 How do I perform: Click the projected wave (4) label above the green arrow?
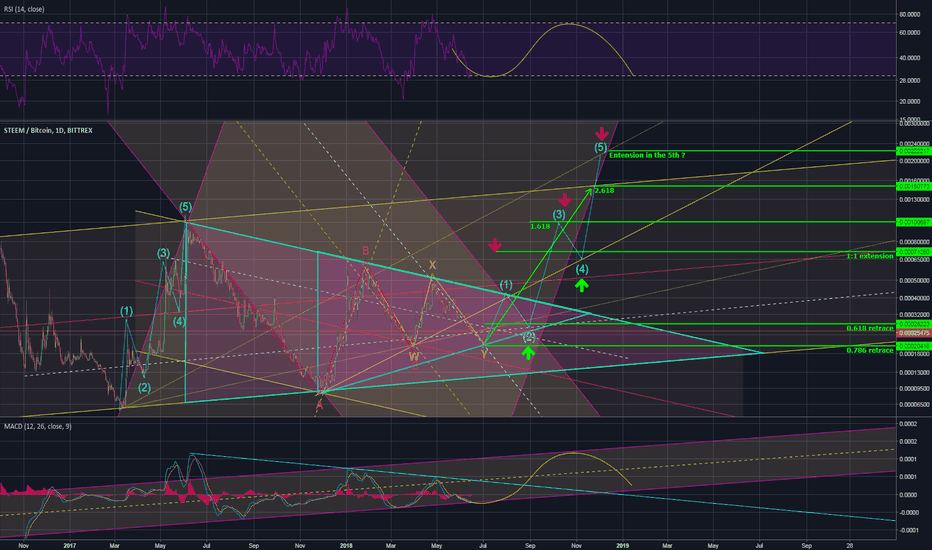582,269
